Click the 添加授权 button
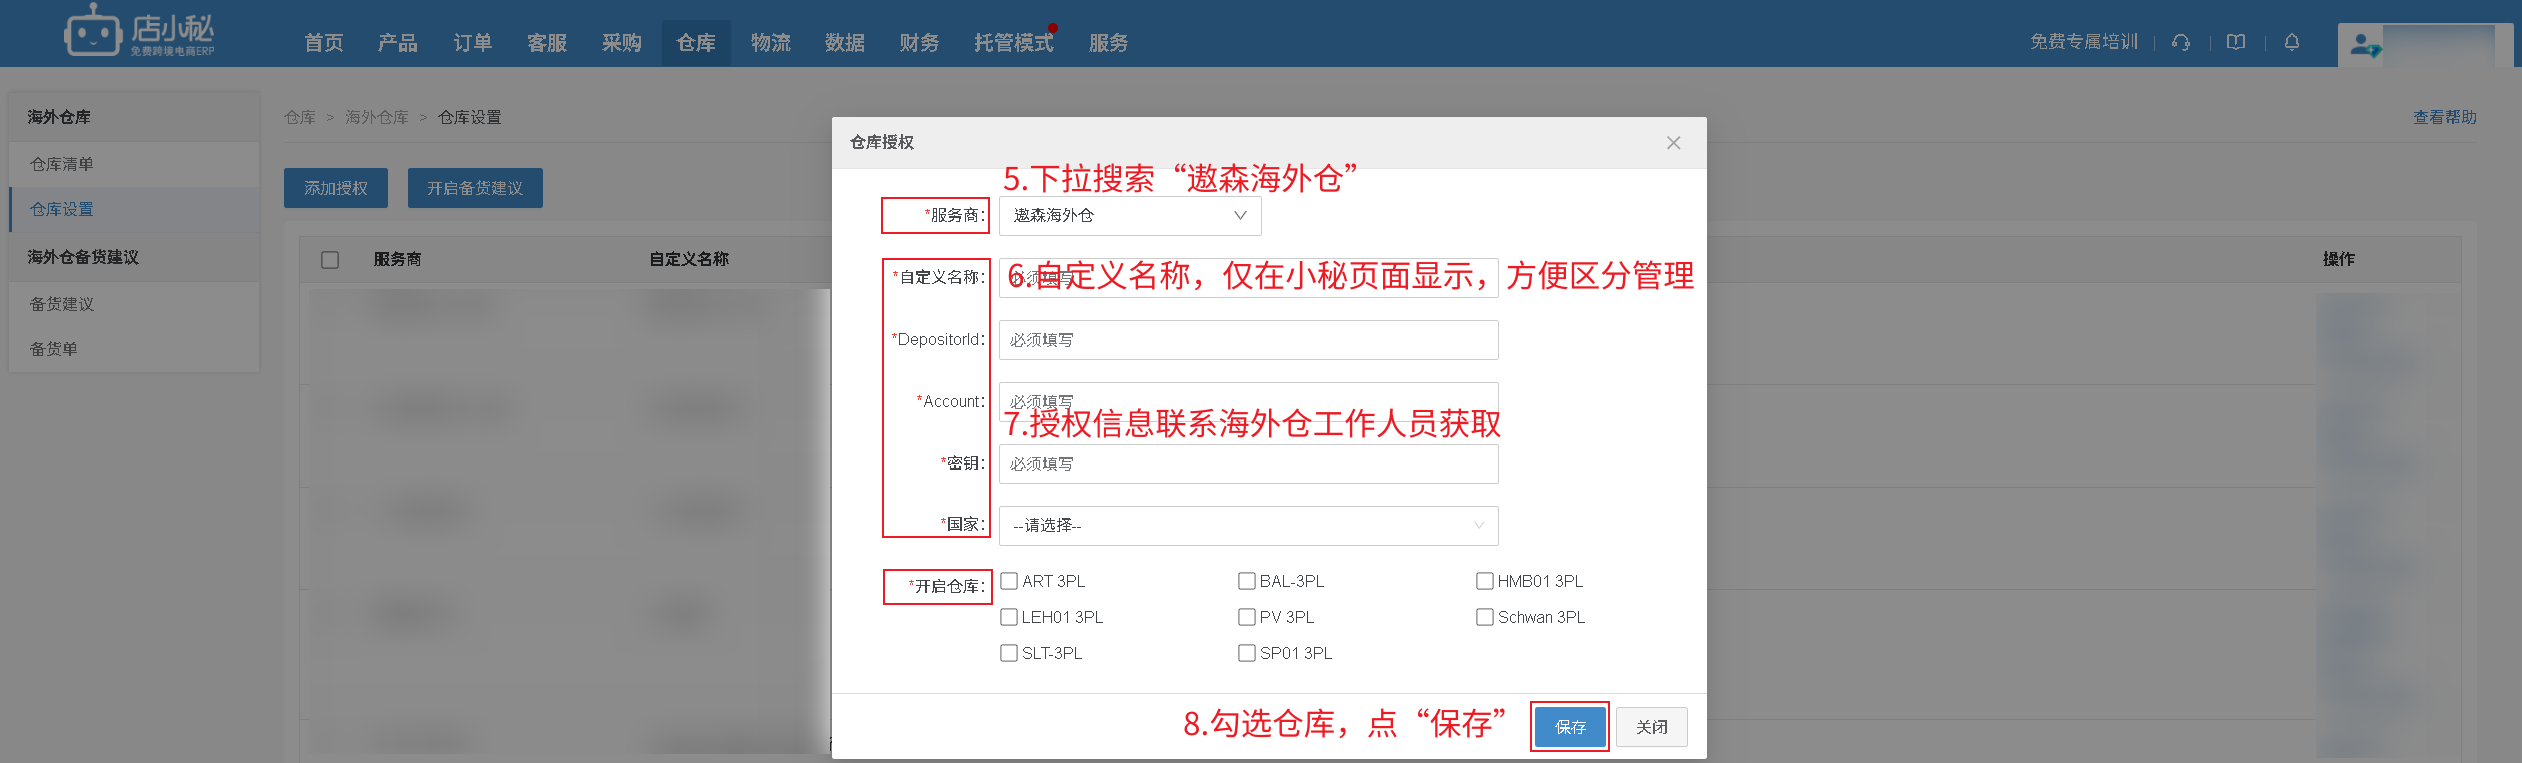2522x763 pixels. point(336,188)
